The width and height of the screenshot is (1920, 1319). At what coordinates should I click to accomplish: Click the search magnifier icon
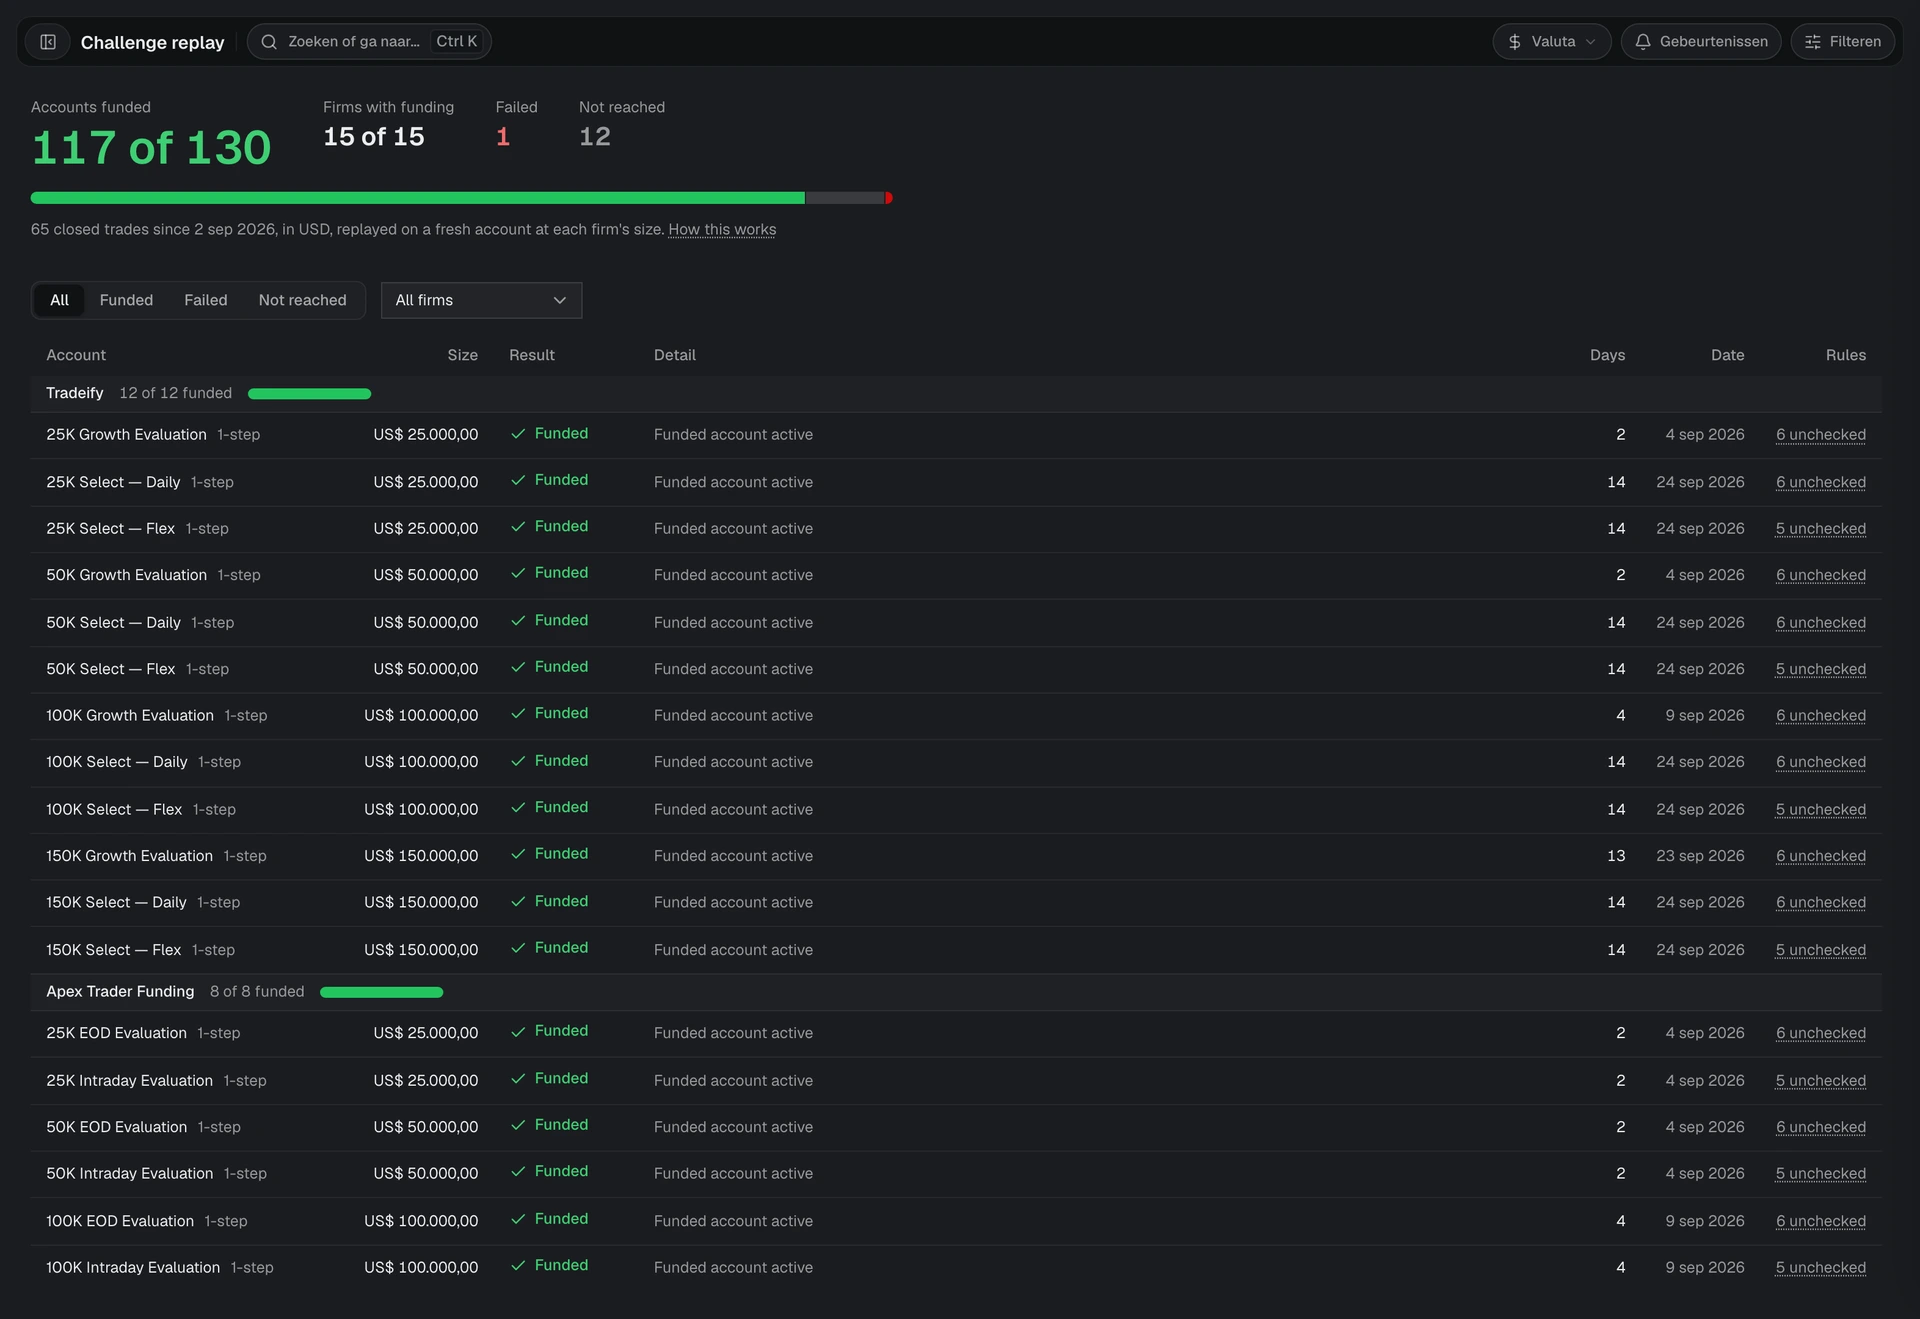(268, 42)
